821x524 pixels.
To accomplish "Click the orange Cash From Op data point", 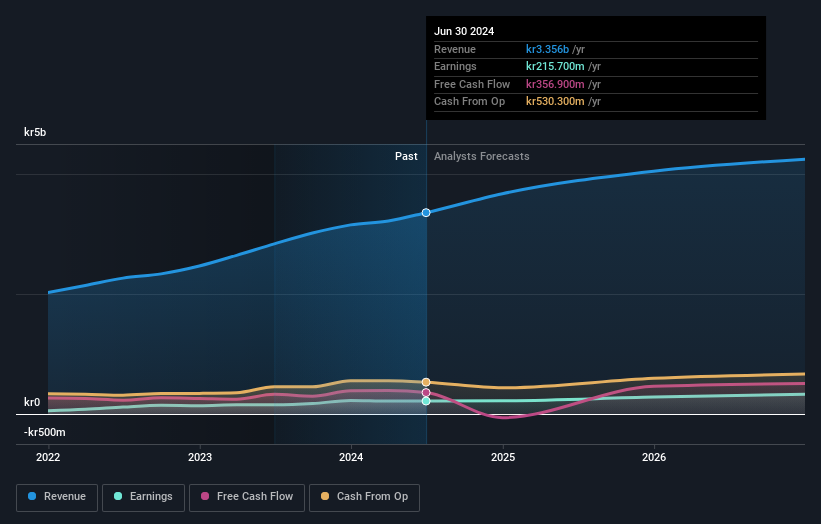I will click(426, 382).
